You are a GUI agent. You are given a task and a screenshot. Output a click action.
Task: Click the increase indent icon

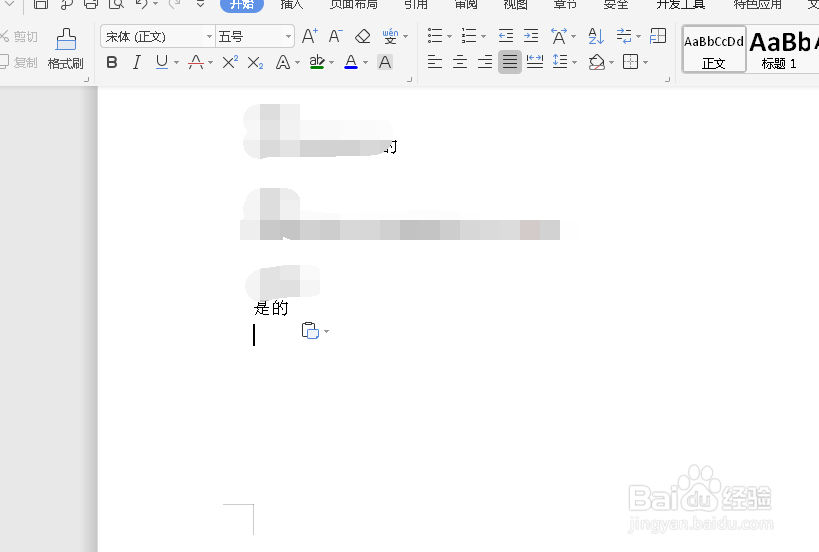pyautogui.click(x=531, y=36)
